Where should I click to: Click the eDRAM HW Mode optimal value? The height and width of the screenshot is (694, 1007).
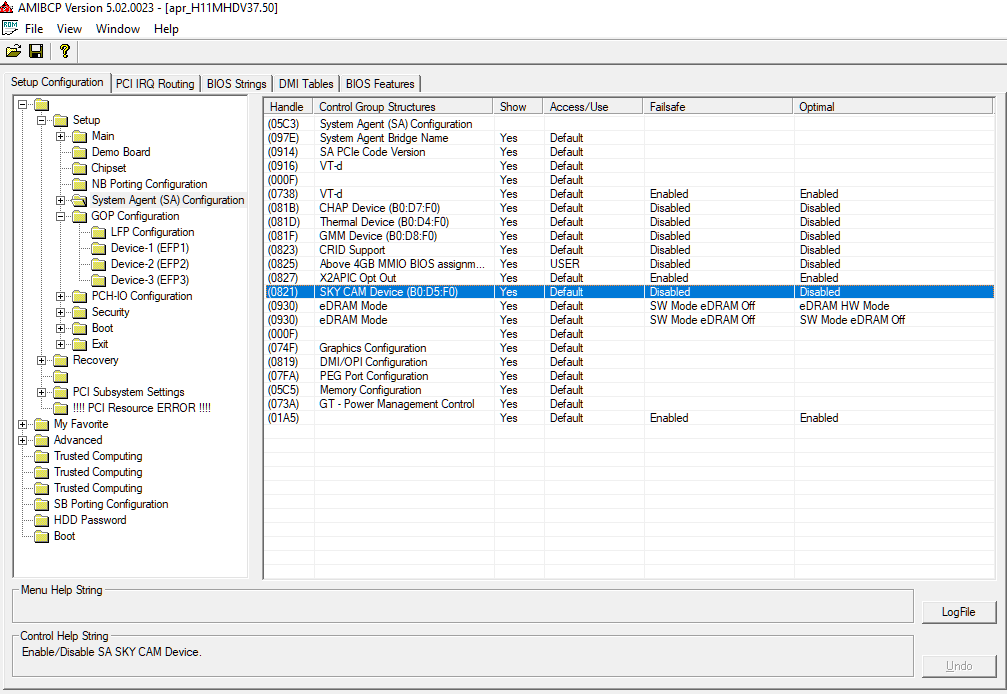[844, 306]
